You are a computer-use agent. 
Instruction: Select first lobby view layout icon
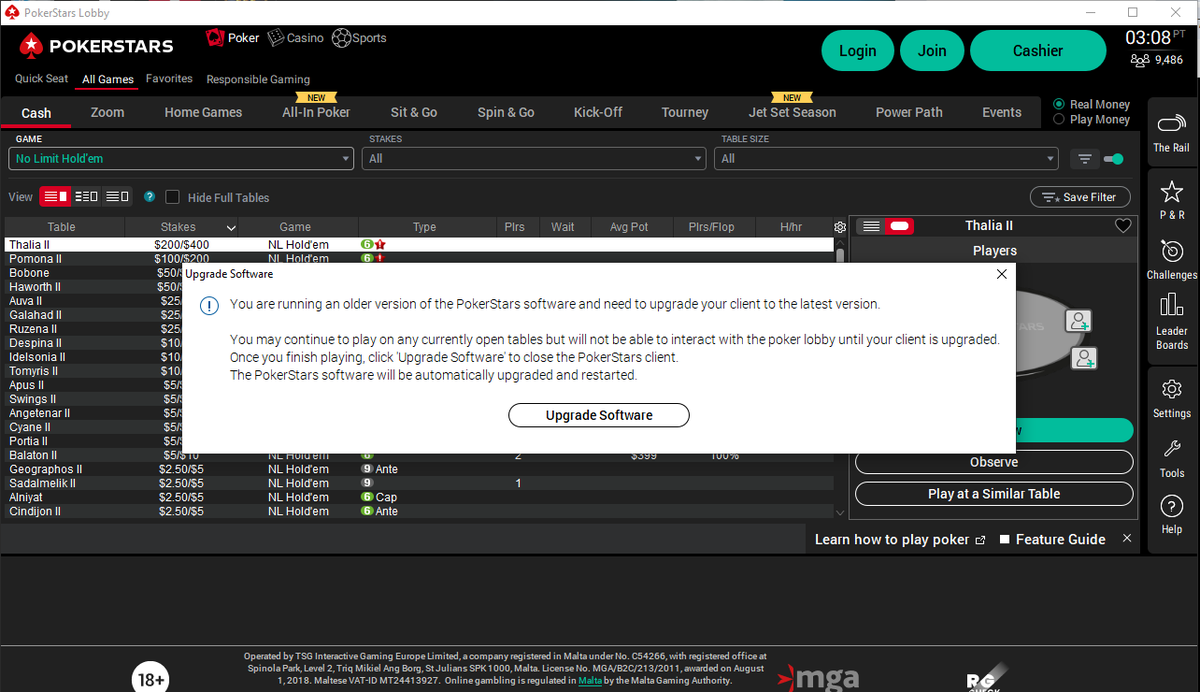point(56,197)
